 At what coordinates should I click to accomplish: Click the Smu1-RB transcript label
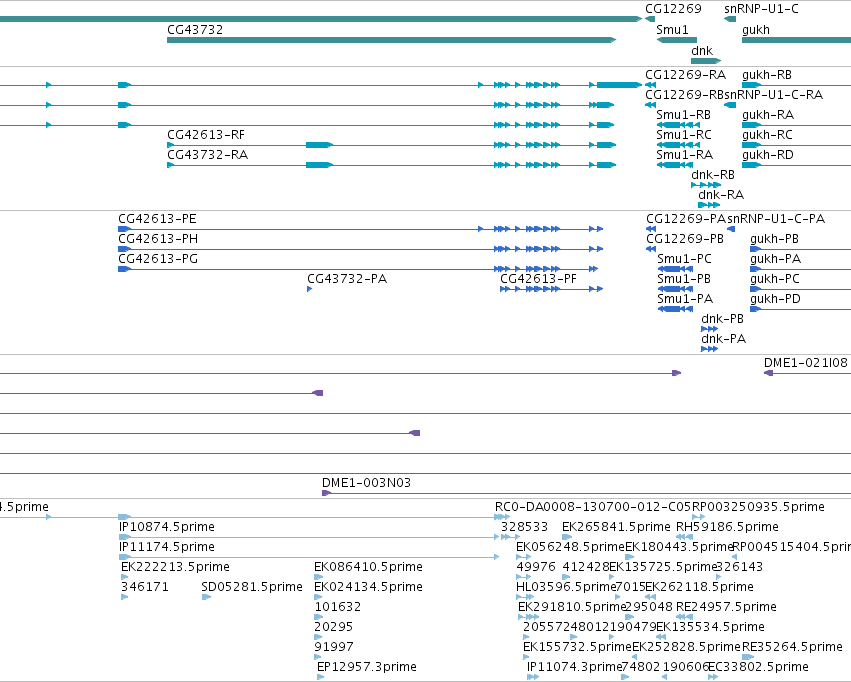[683, 114]
